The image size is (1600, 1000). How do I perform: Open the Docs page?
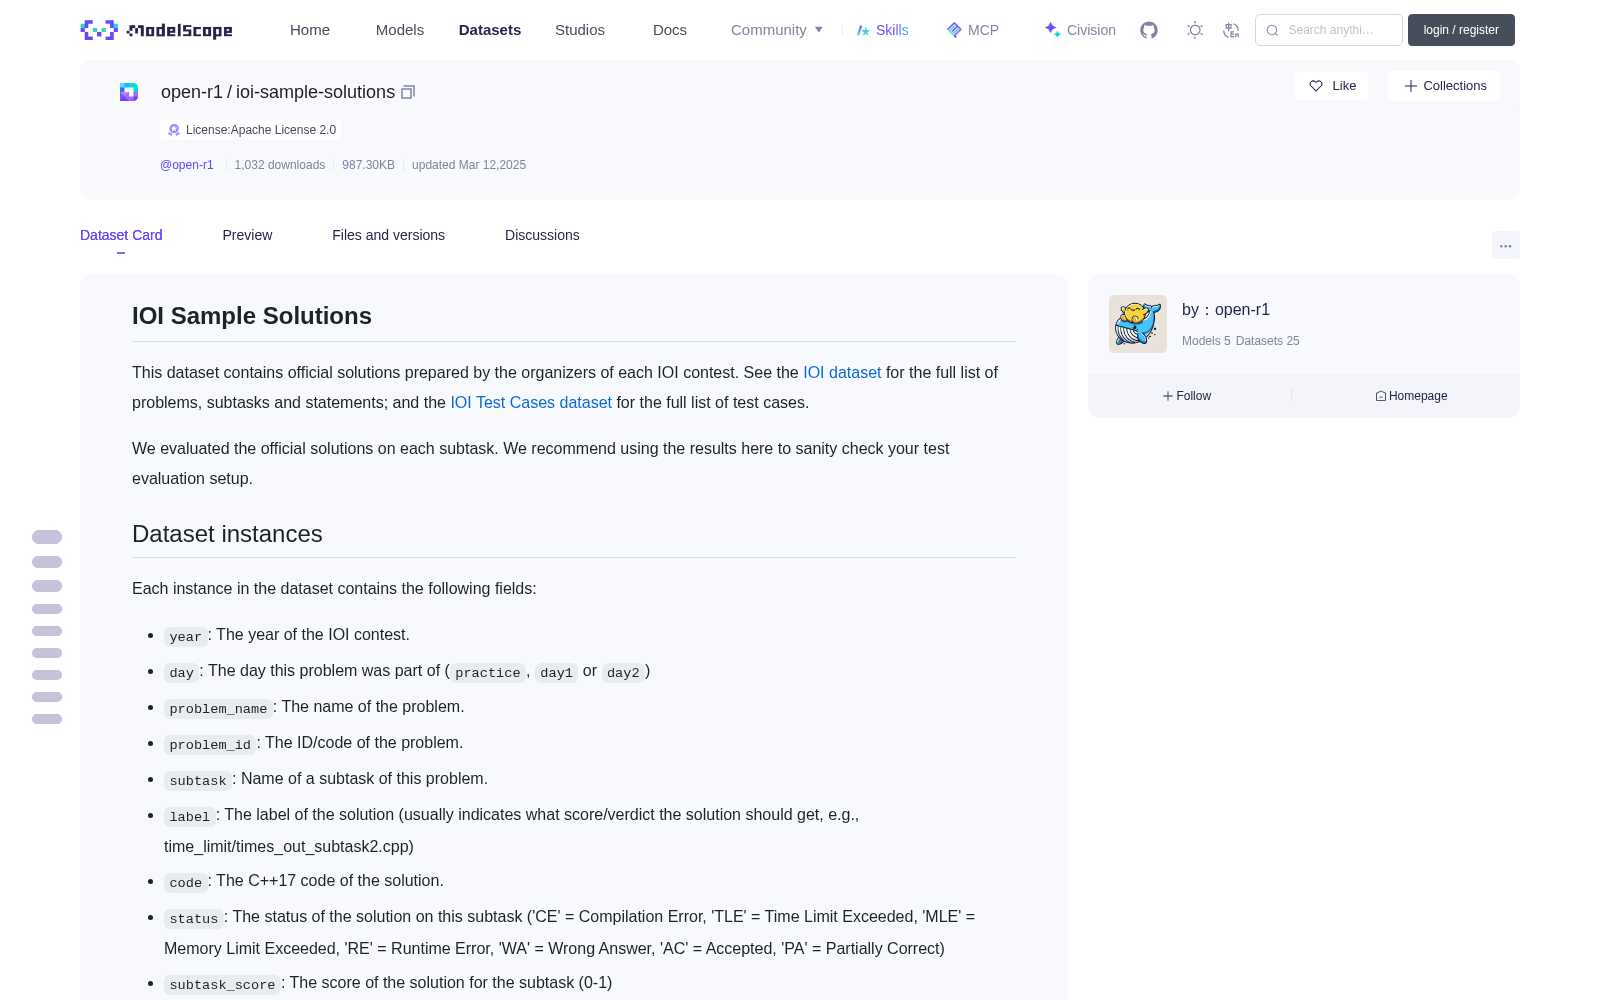click(670, 30)
